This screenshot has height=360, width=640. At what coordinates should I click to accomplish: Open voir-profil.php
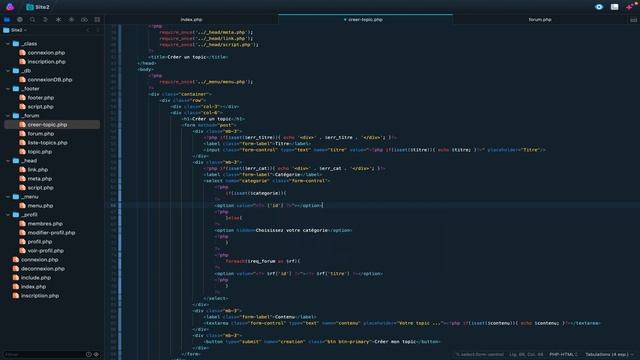[x=45, y=250]
